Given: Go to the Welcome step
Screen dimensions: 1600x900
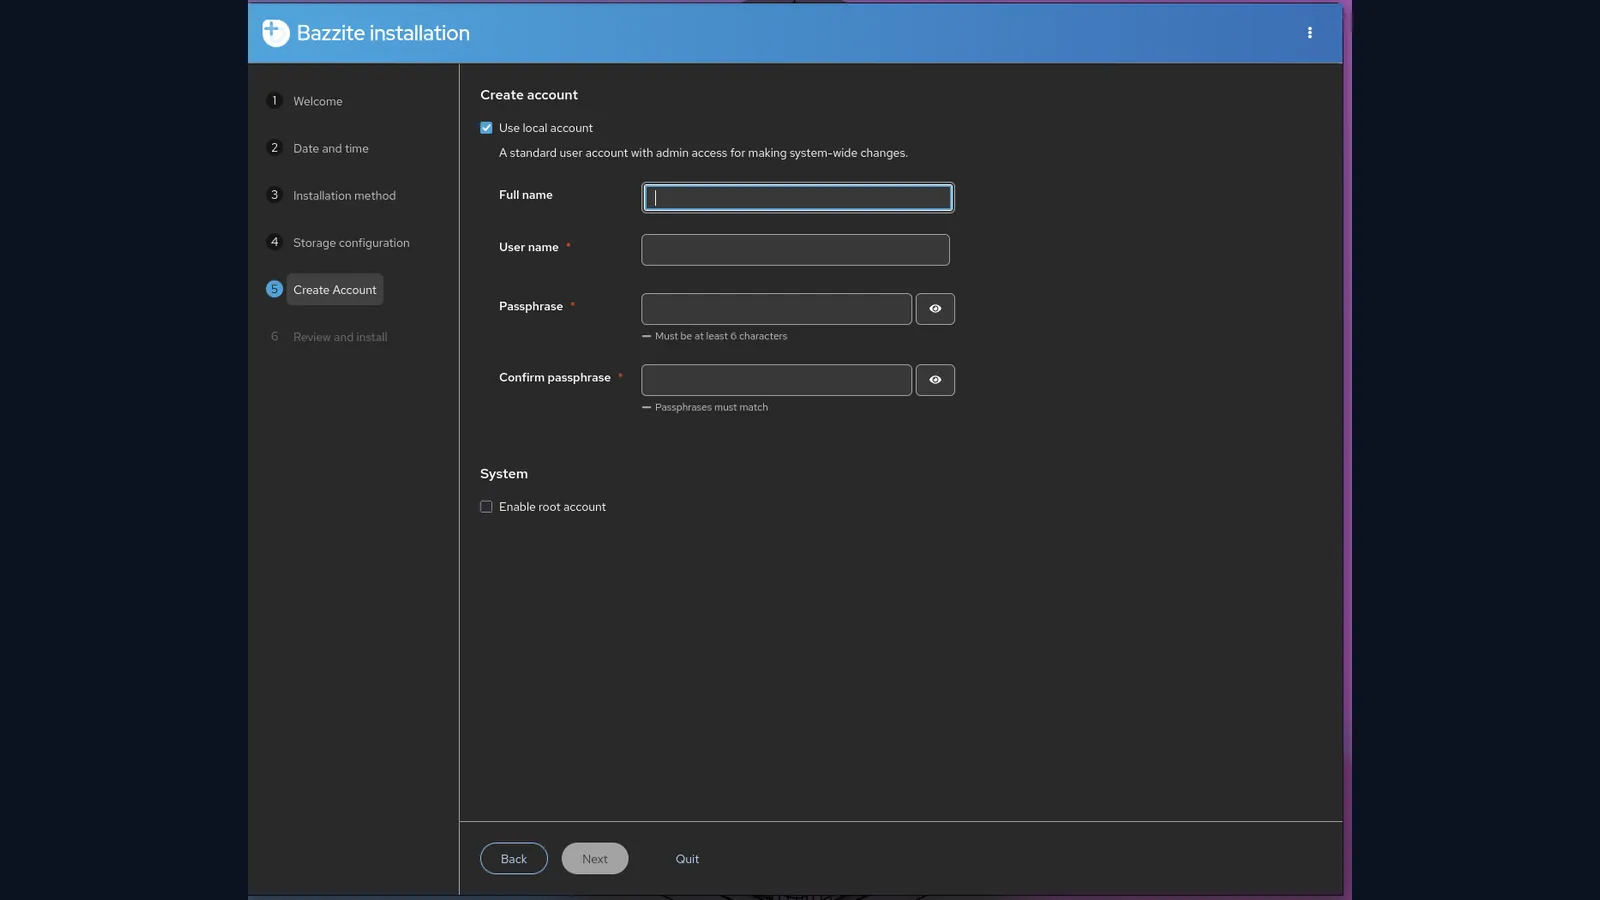Looking at the screenshot, I should [x=317, y=101].
